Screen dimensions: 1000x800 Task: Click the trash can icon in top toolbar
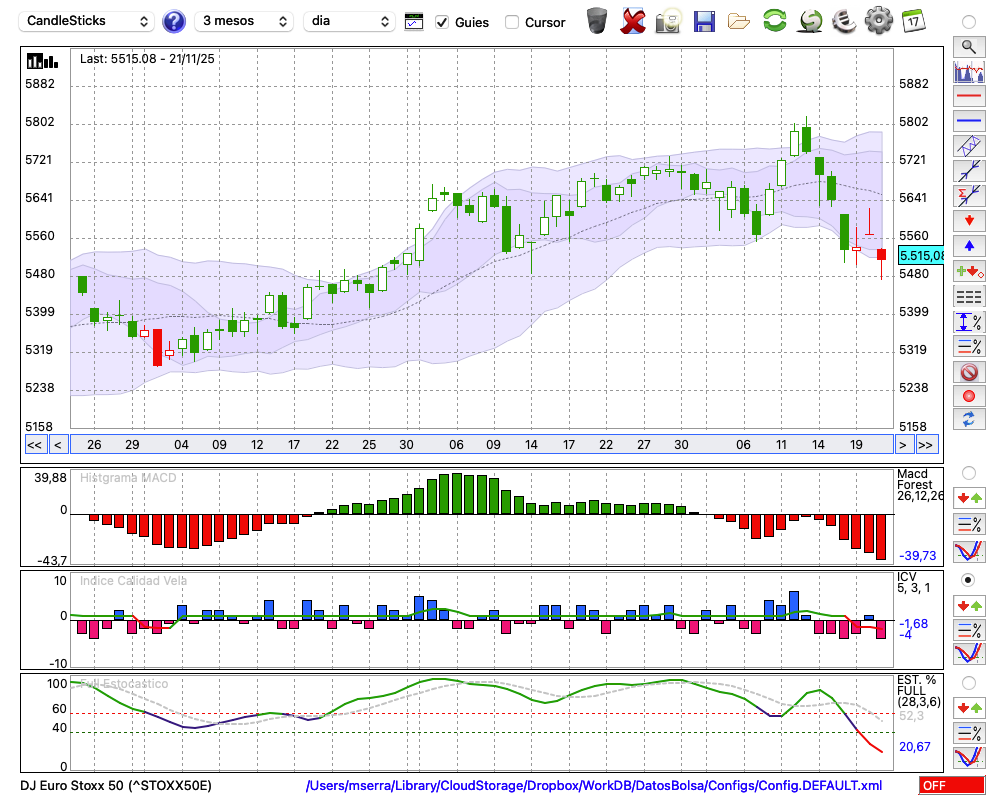[597, 21]
